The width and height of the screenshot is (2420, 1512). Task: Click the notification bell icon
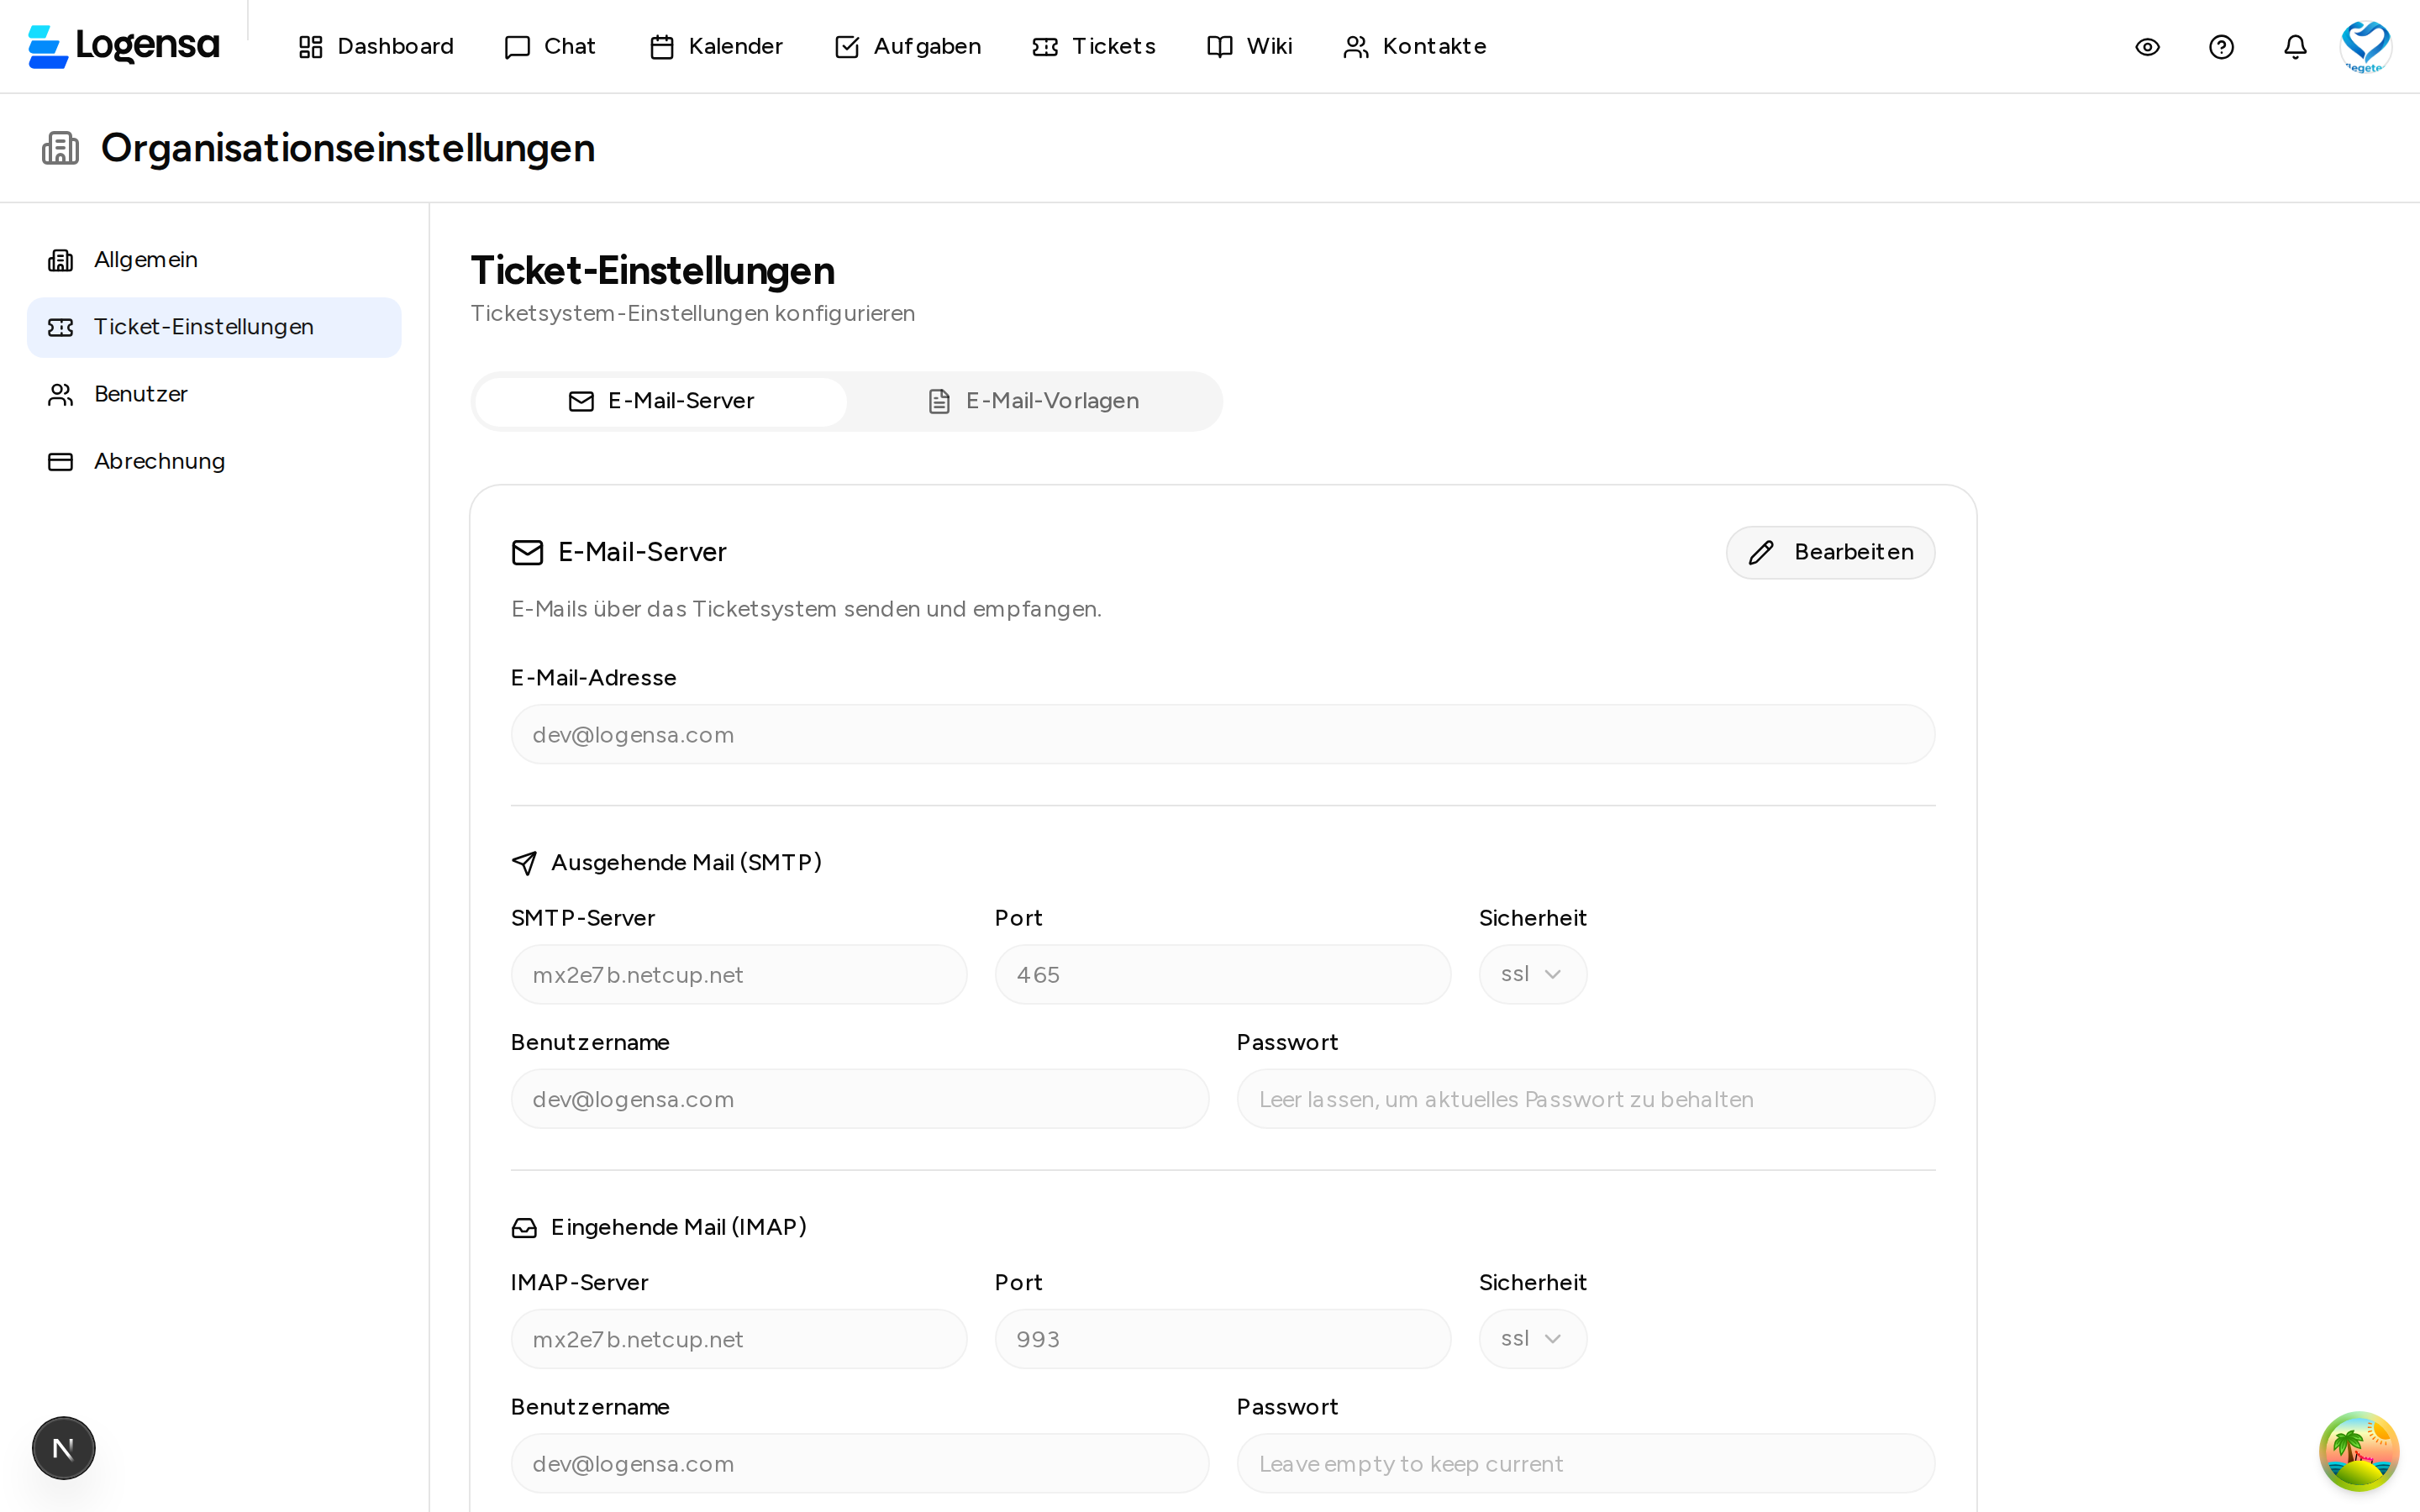[2294, 46]
